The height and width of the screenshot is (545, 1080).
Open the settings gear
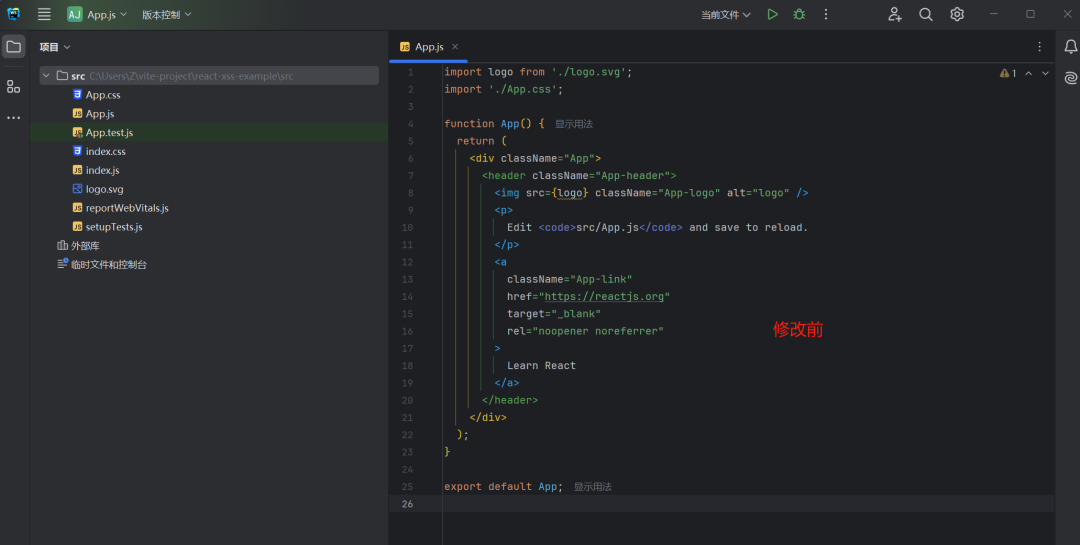(957, 14)
